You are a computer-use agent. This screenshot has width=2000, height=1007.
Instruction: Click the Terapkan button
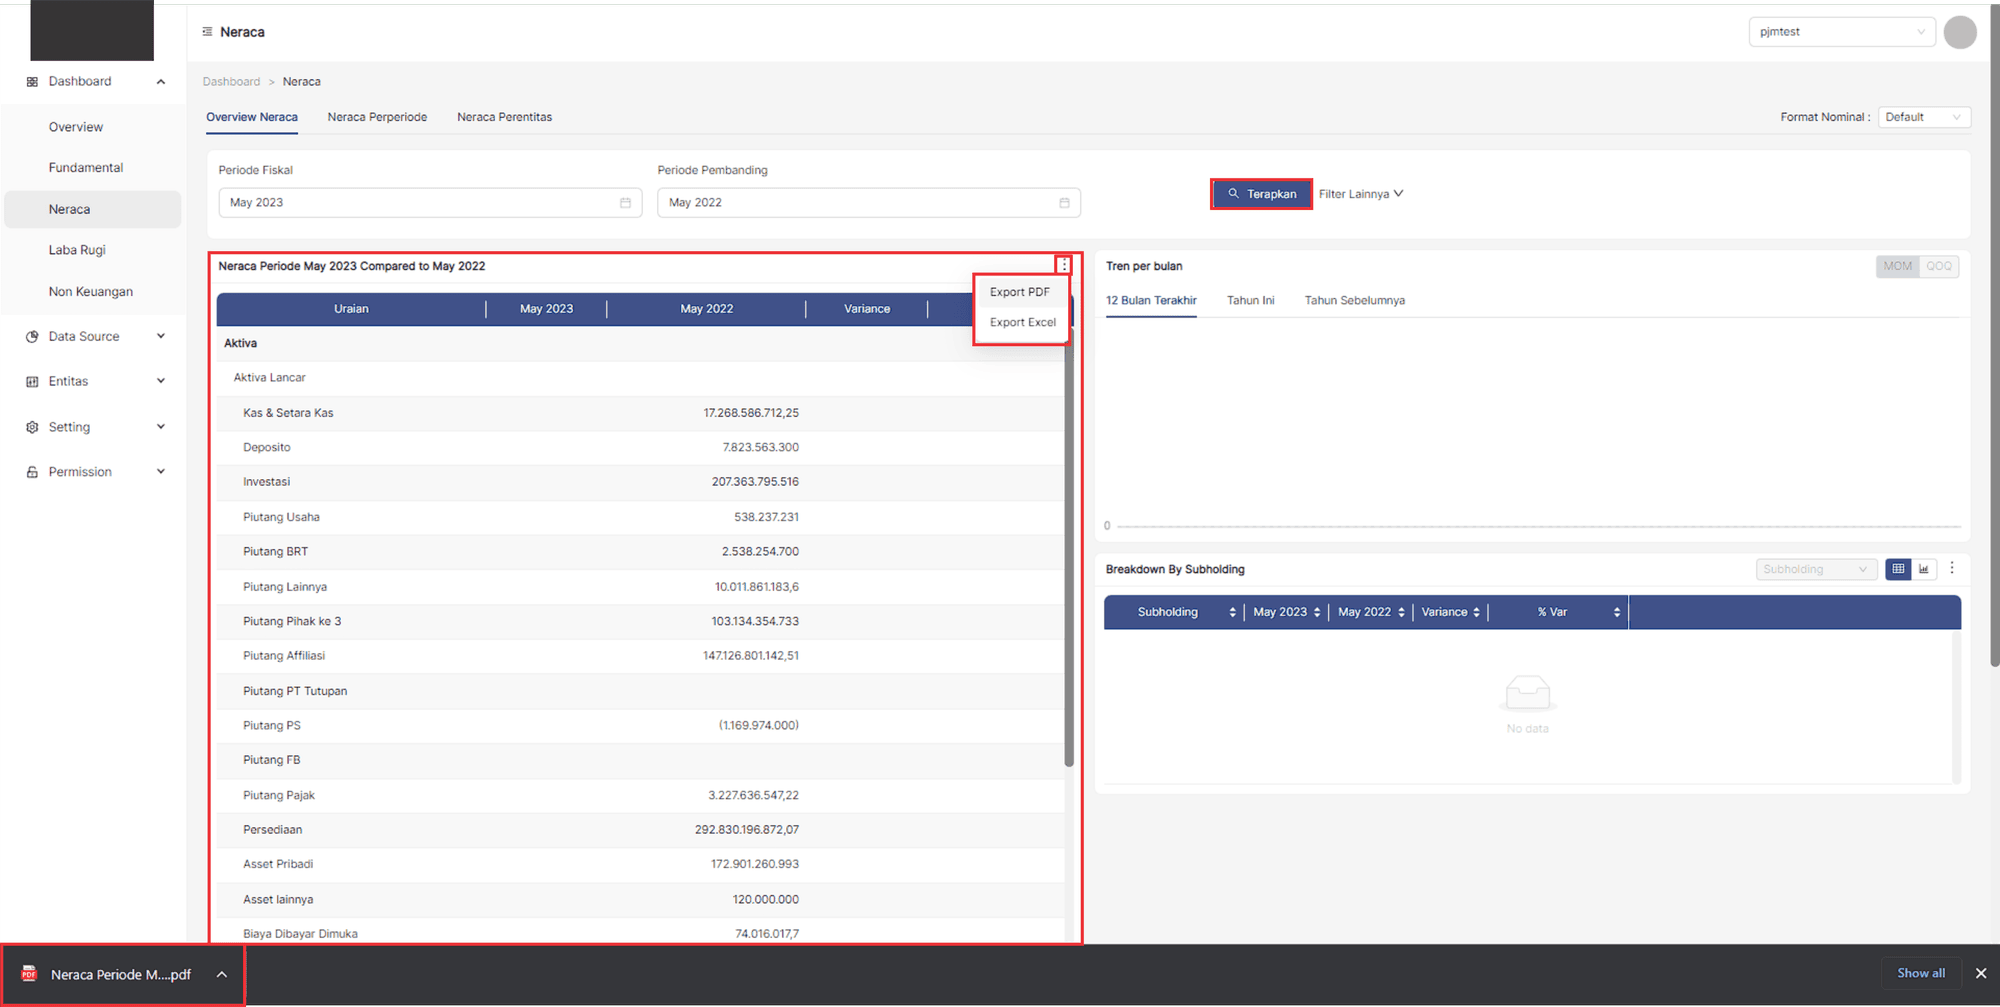tap(1261, 194)
